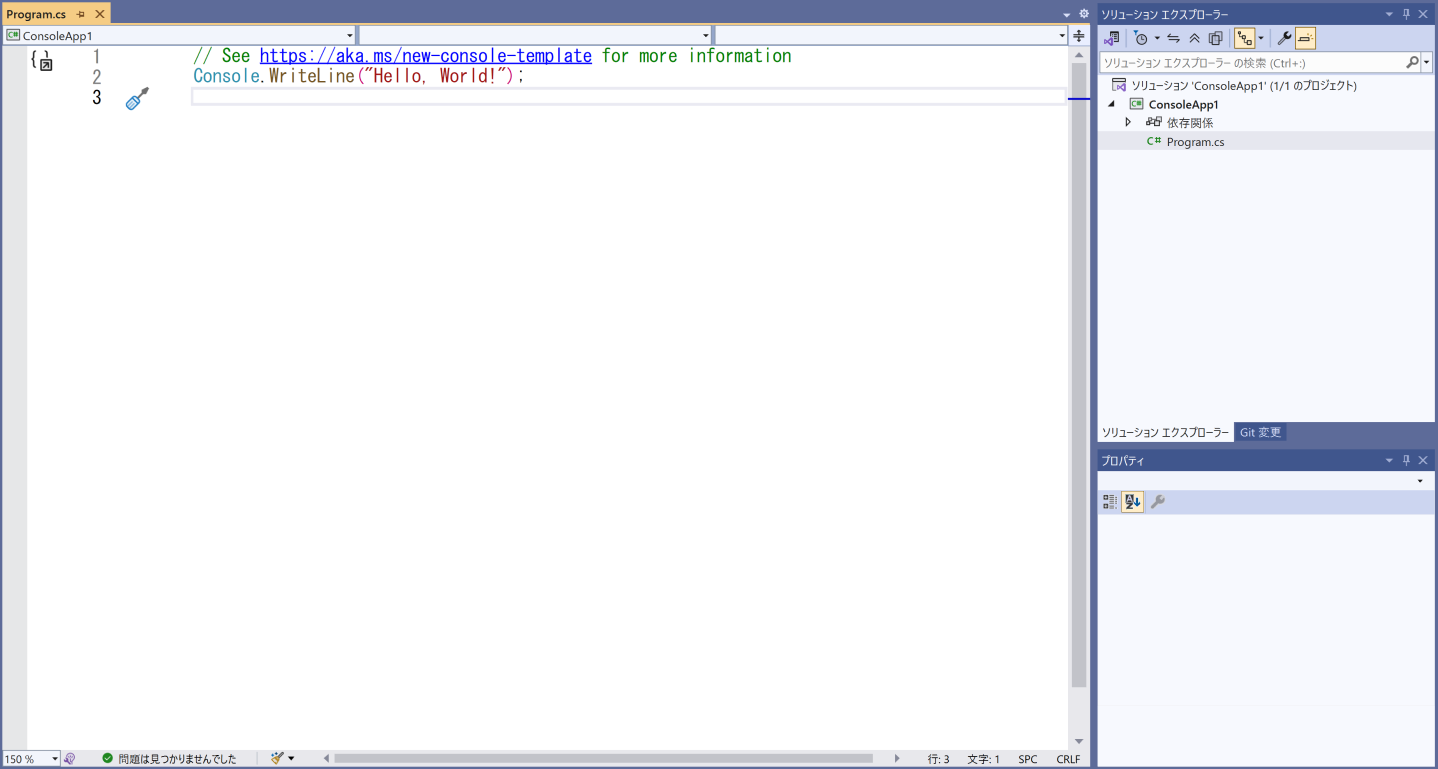Screen dimensions: 1438x769
Task: Click the Solution Explorer search box
Action: point(1250,62)
